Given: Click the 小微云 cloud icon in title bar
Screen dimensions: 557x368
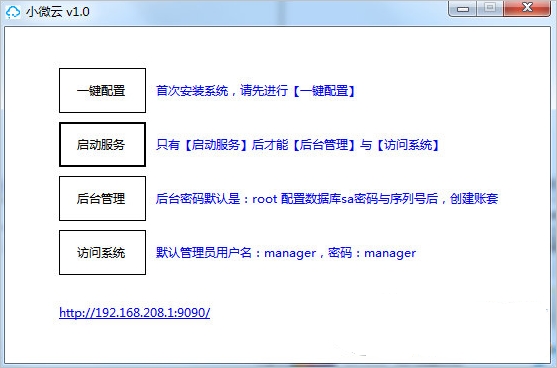Looking at the screenshot, I should click(x=13, y=12).
